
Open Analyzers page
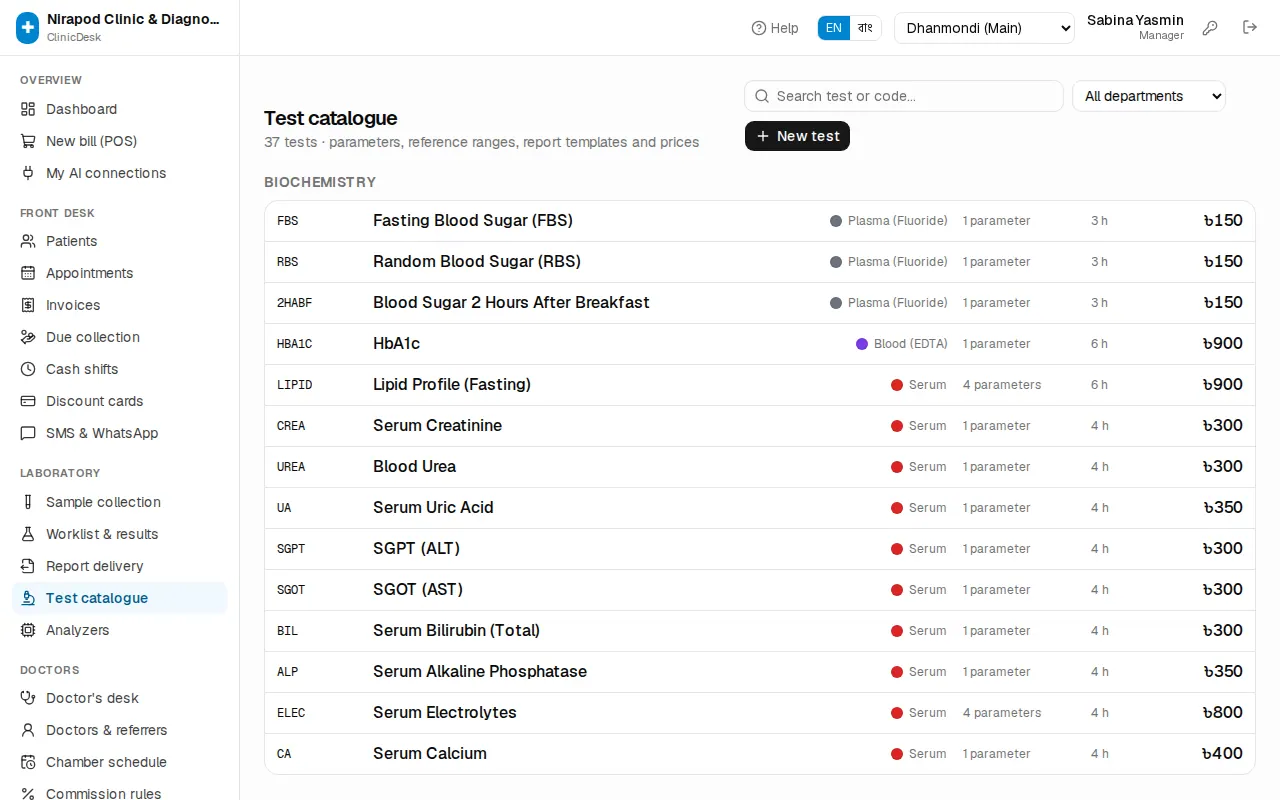120,630
